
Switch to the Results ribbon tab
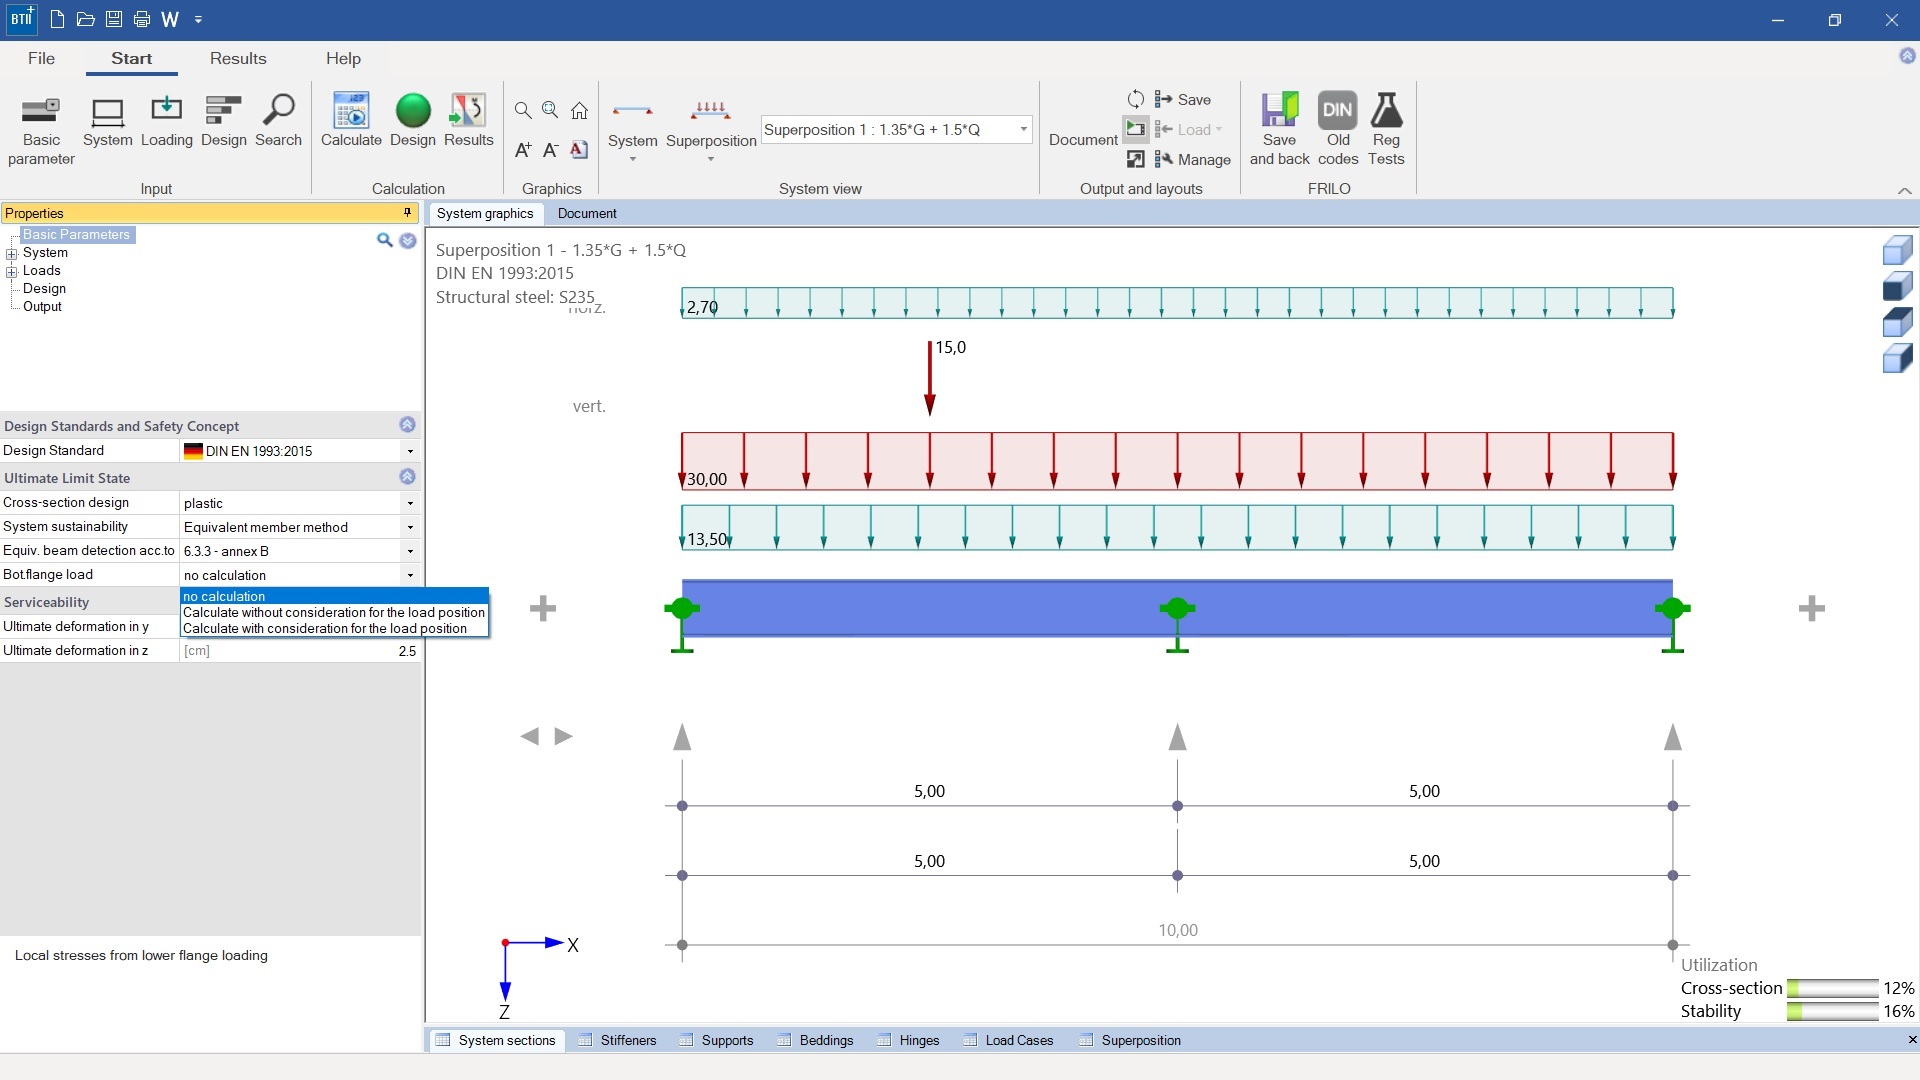[237, 58]
